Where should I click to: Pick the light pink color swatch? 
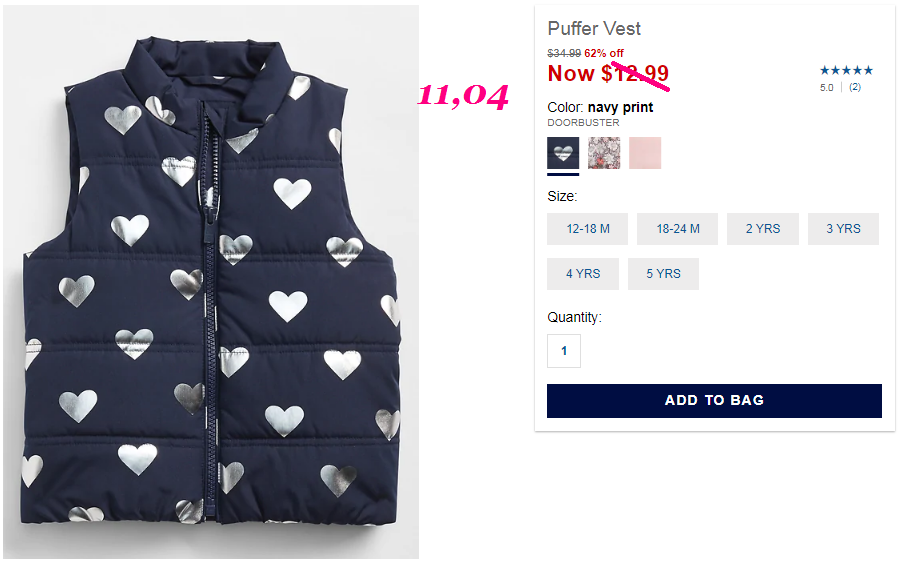[645, 152]
